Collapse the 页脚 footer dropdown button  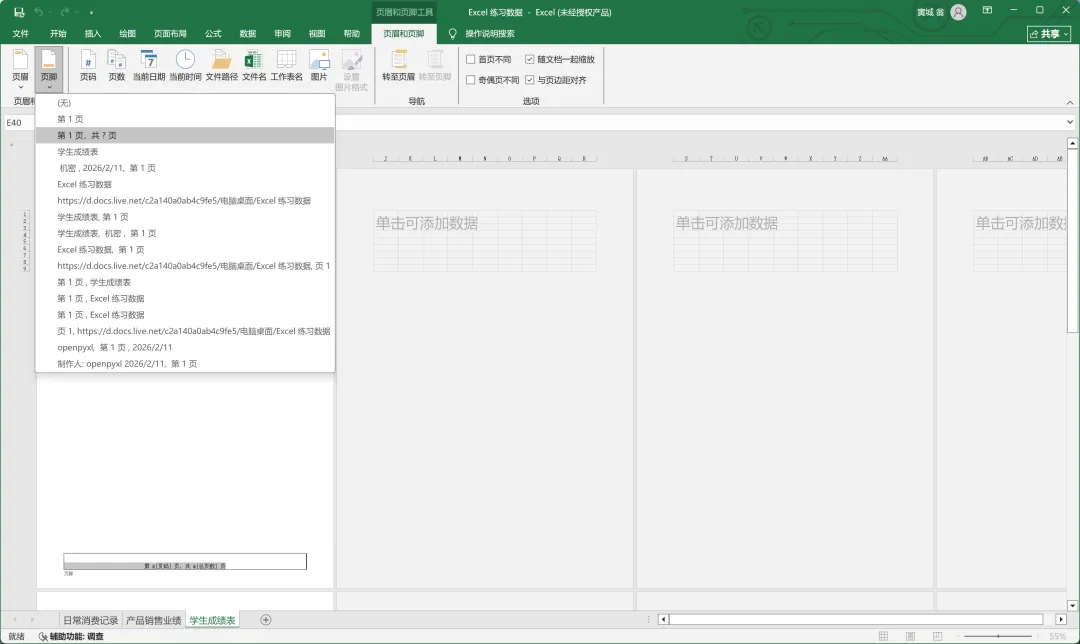point(49,70)
